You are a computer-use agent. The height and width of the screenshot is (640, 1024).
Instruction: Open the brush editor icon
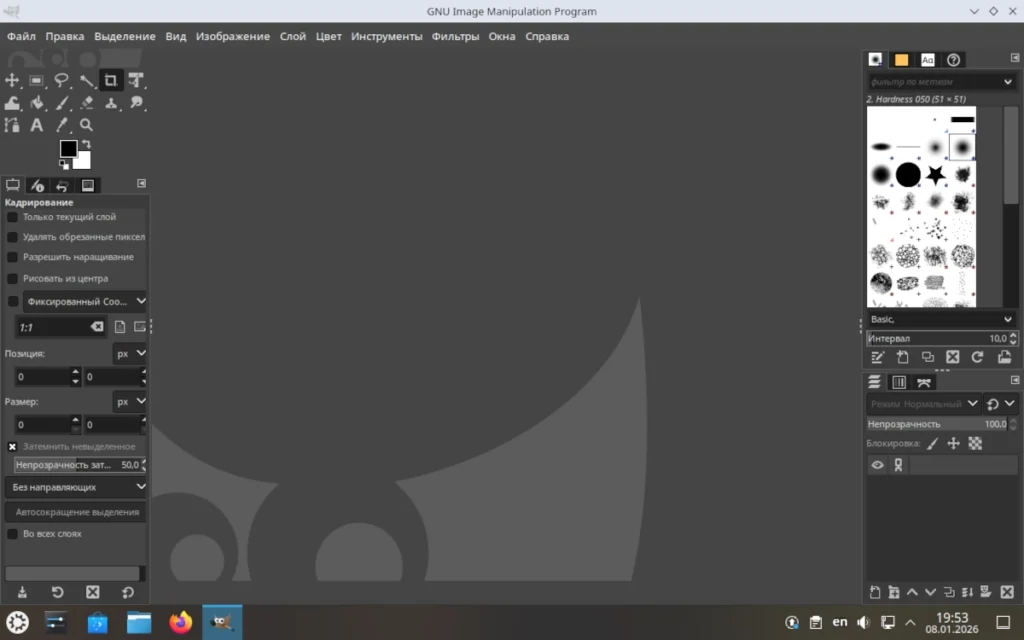click(x=878, y=357)
